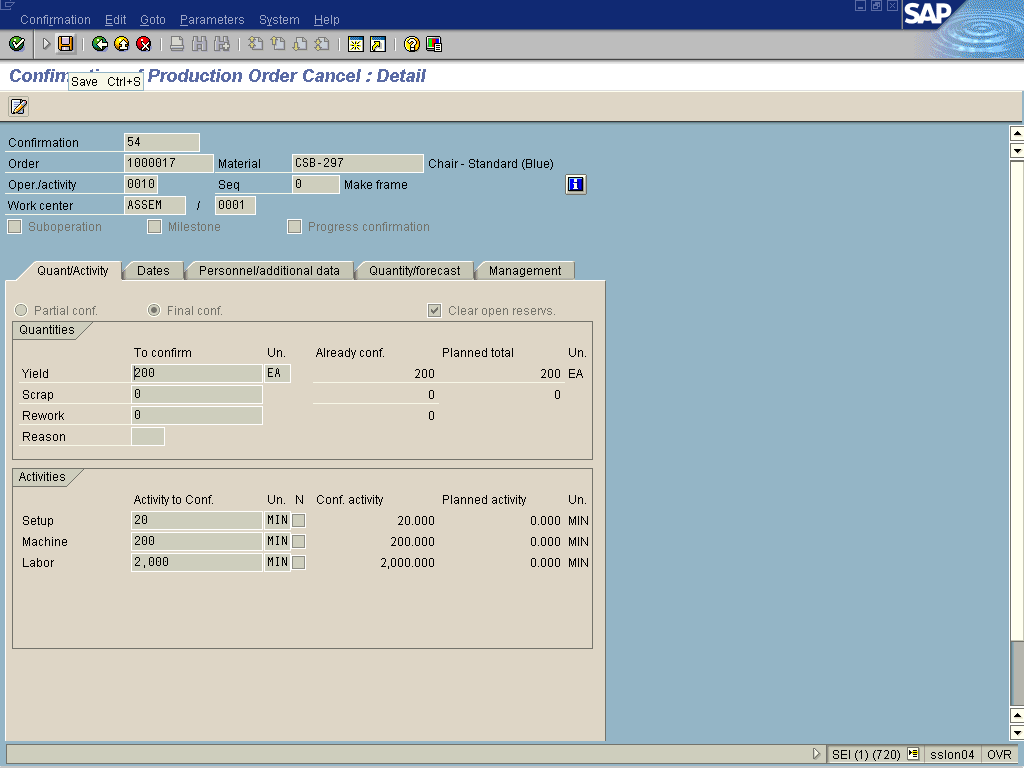Switch to the Dates tab
This screenshot has width=1024, height=768.
[153, 270]
